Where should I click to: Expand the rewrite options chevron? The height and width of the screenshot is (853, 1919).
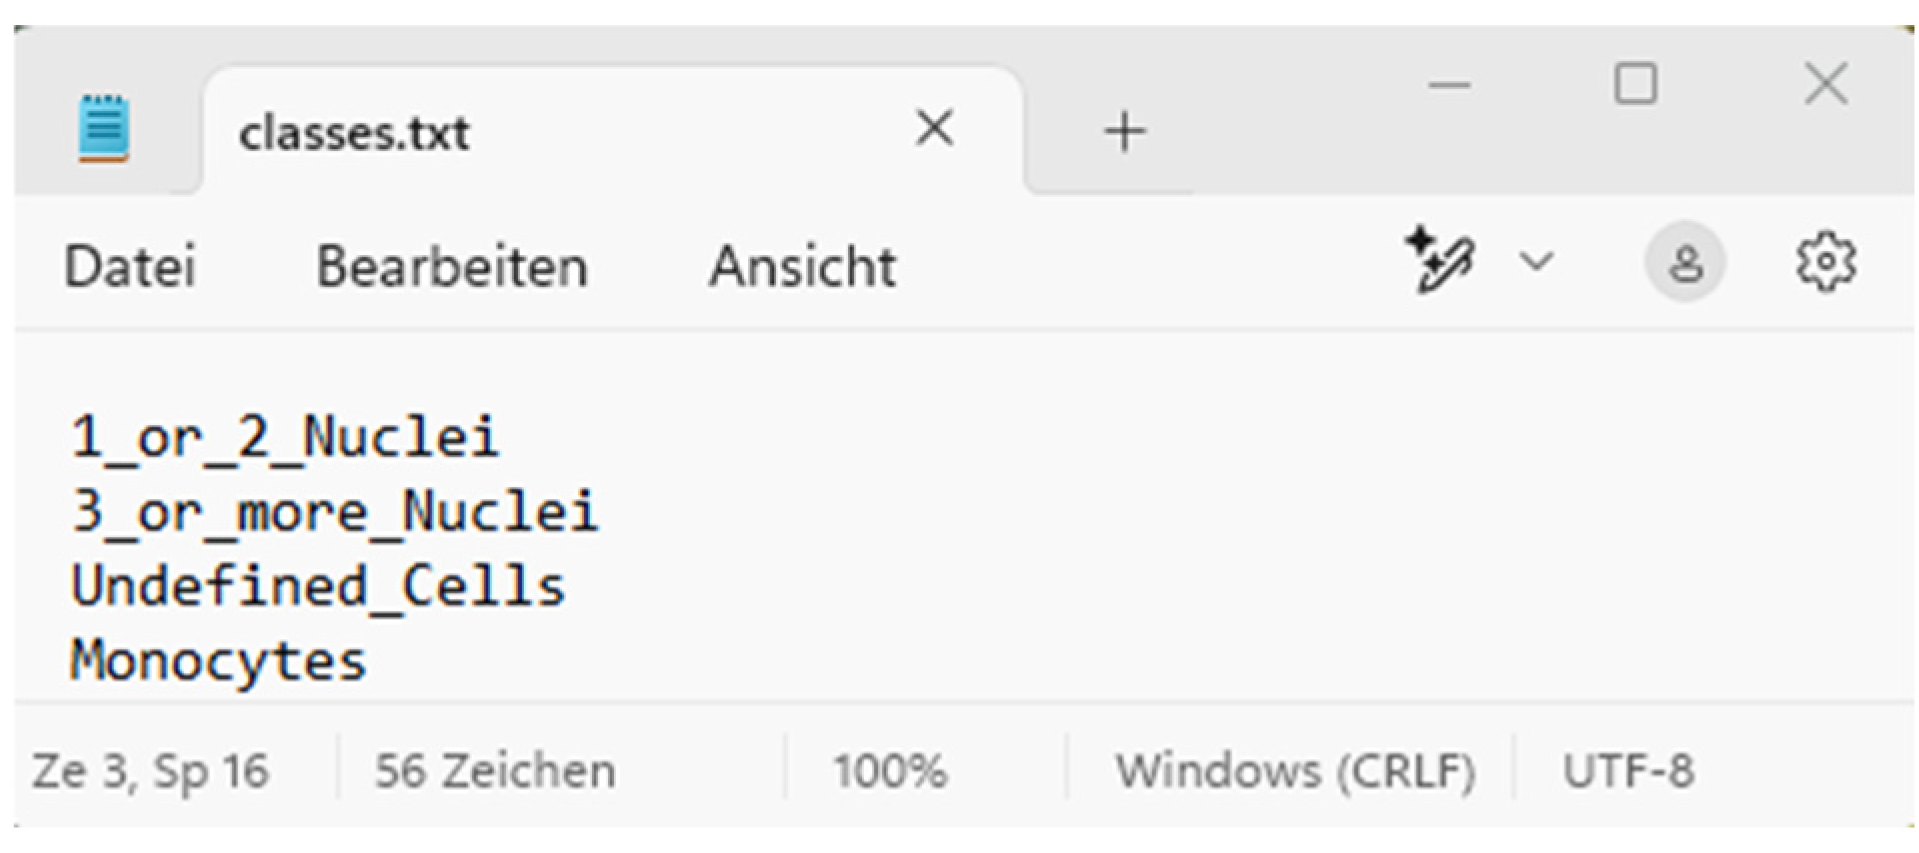[1535, 262]
